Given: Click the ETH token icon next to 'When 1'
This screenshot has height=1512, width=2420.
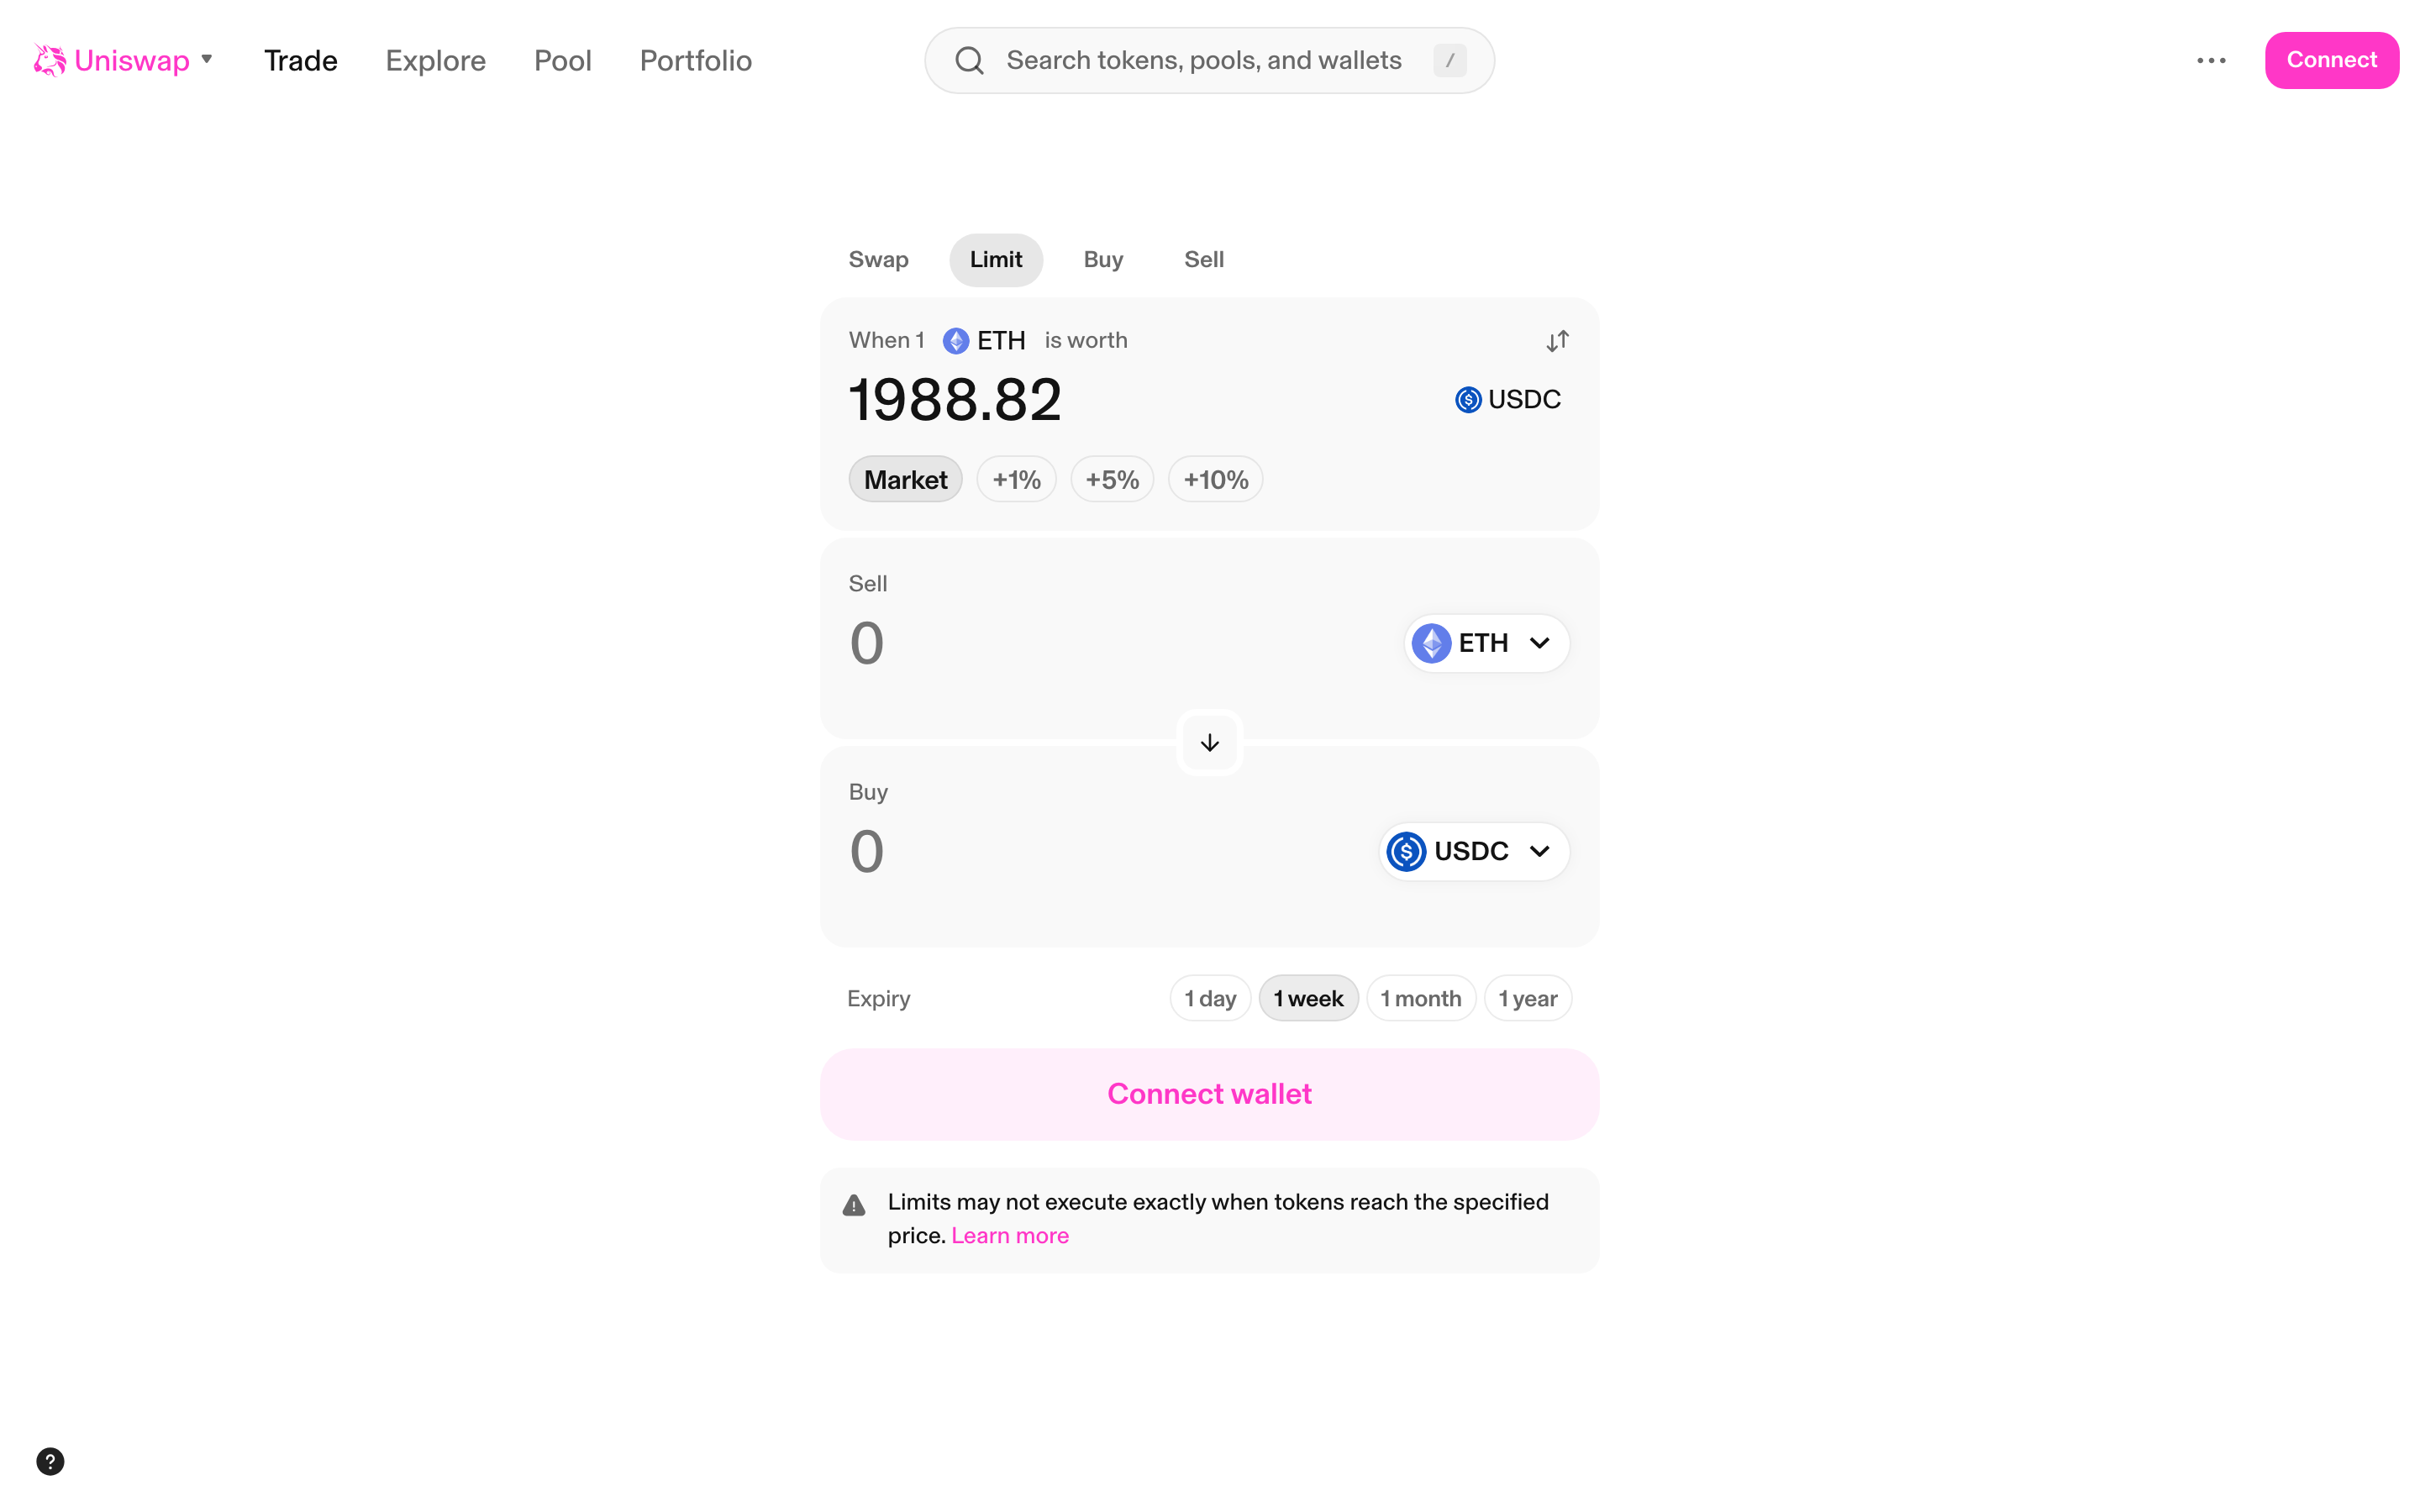Looking at the screenshot, I should (955, 340).
